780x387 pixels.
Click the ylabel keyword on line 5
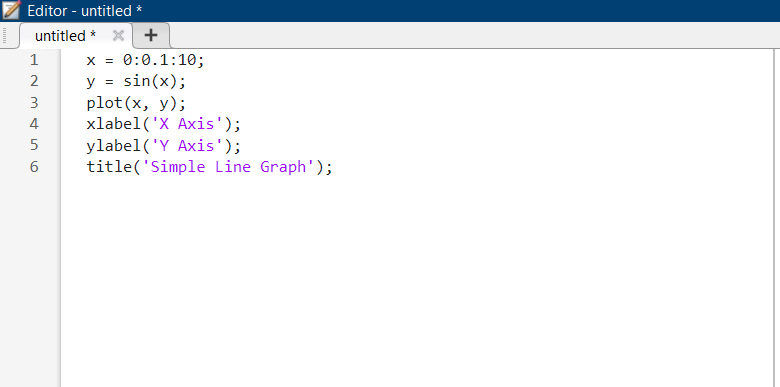(x=113, y=146)
